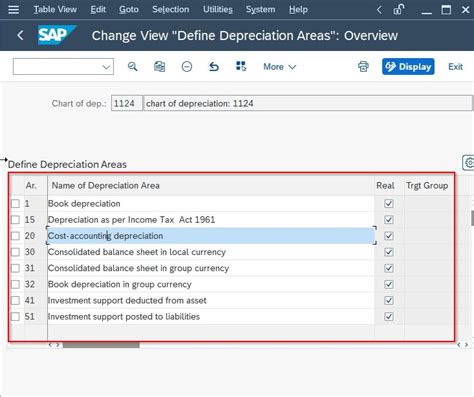Select row checkbox for area 15
The width and height of the screenshot is (474, 397).
coord(15,220)
